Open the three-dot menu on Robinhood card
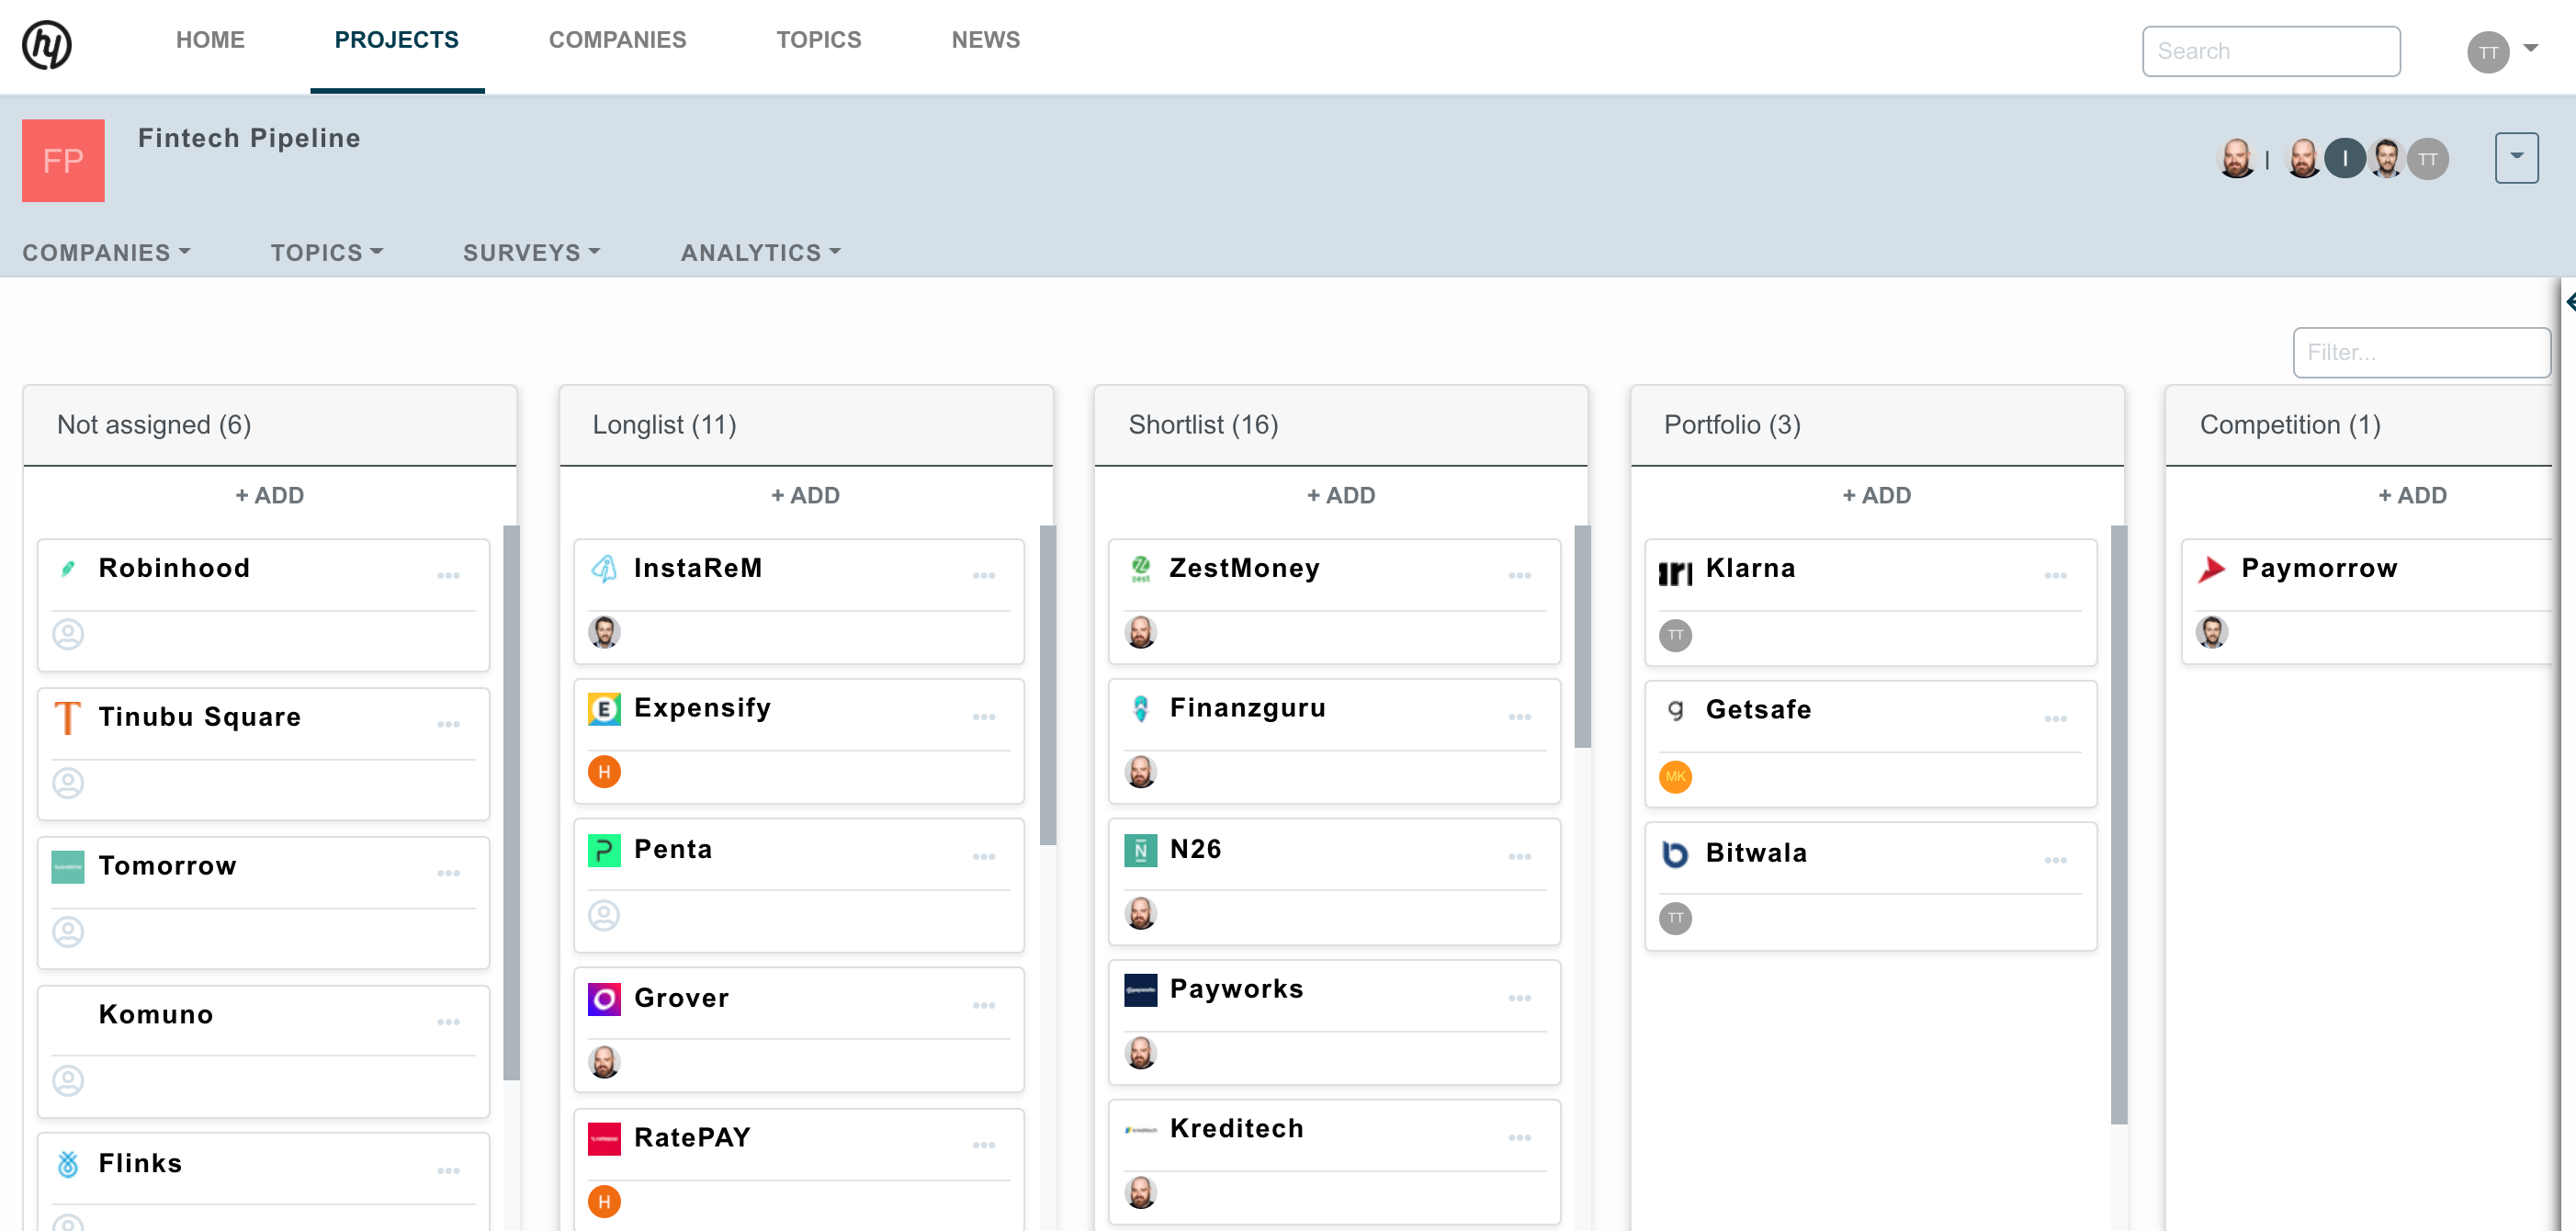 [448, 575]
